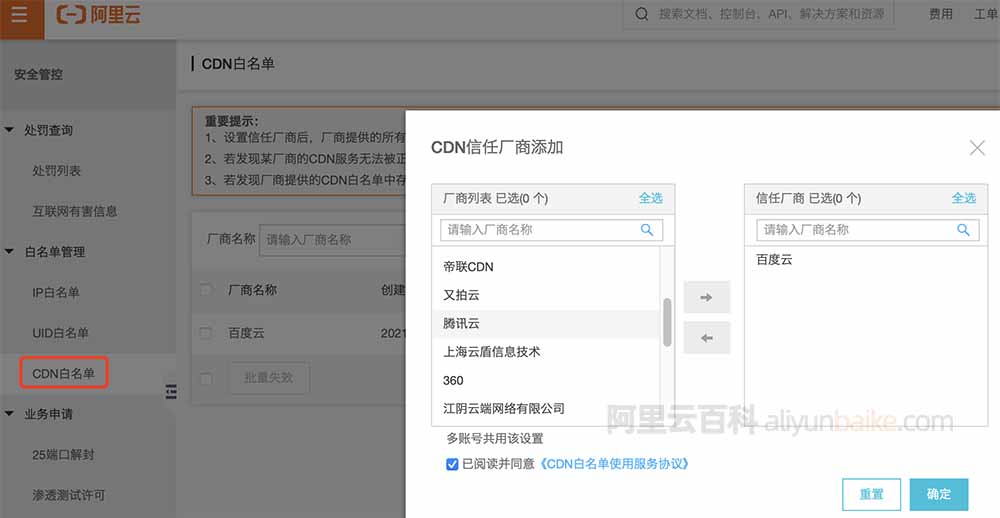Open the 费用 menu
Screen dimensions: 1000x518
tap(940, 14)
